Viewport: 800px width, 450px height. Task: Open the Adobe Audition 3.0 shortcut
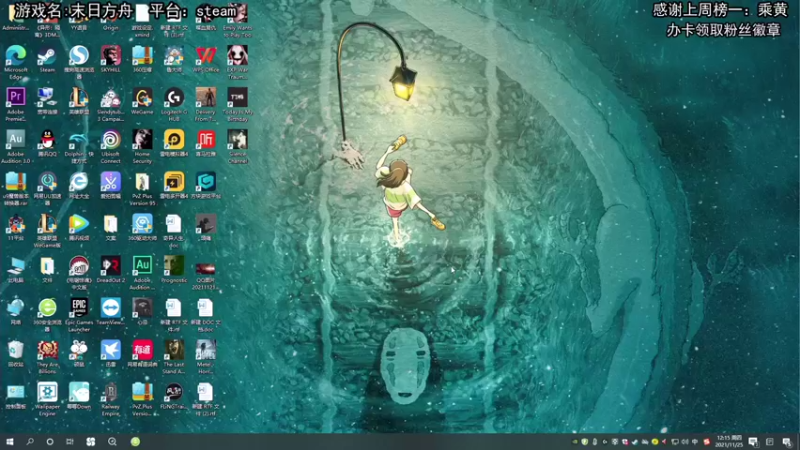tap(16, 145)
